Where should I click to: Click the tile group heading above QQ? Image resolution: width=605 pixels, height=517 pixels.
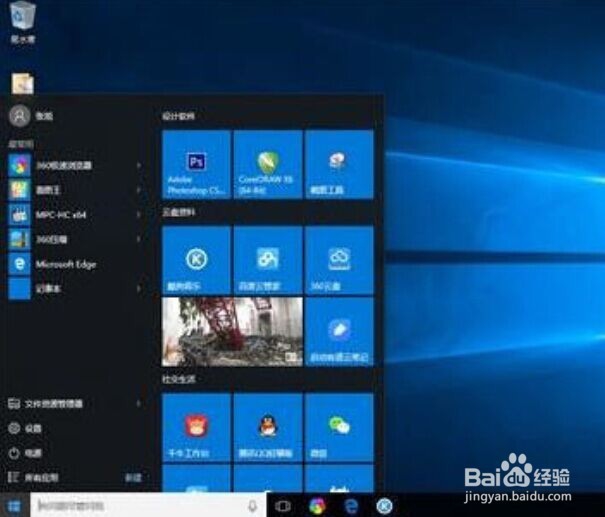(179, 379)
